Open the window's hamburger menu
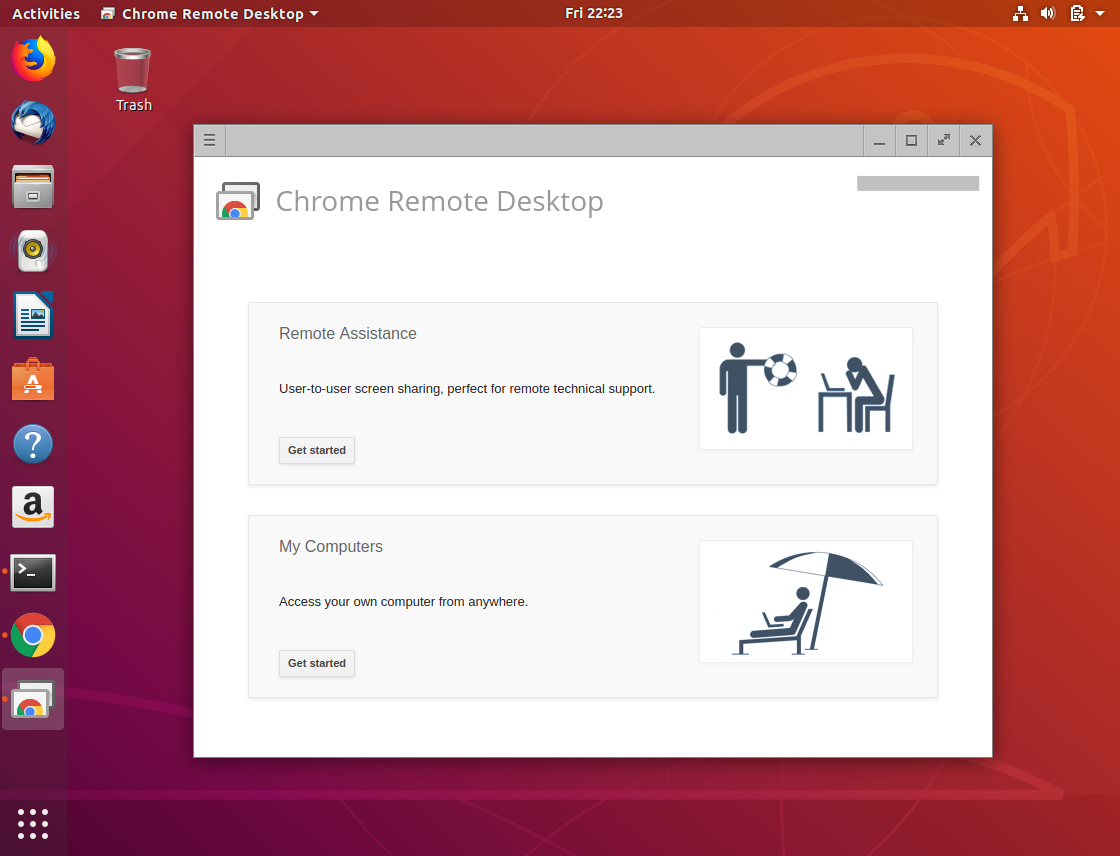The height and width of the screenshot is (856, 1120). coord(209,140)
